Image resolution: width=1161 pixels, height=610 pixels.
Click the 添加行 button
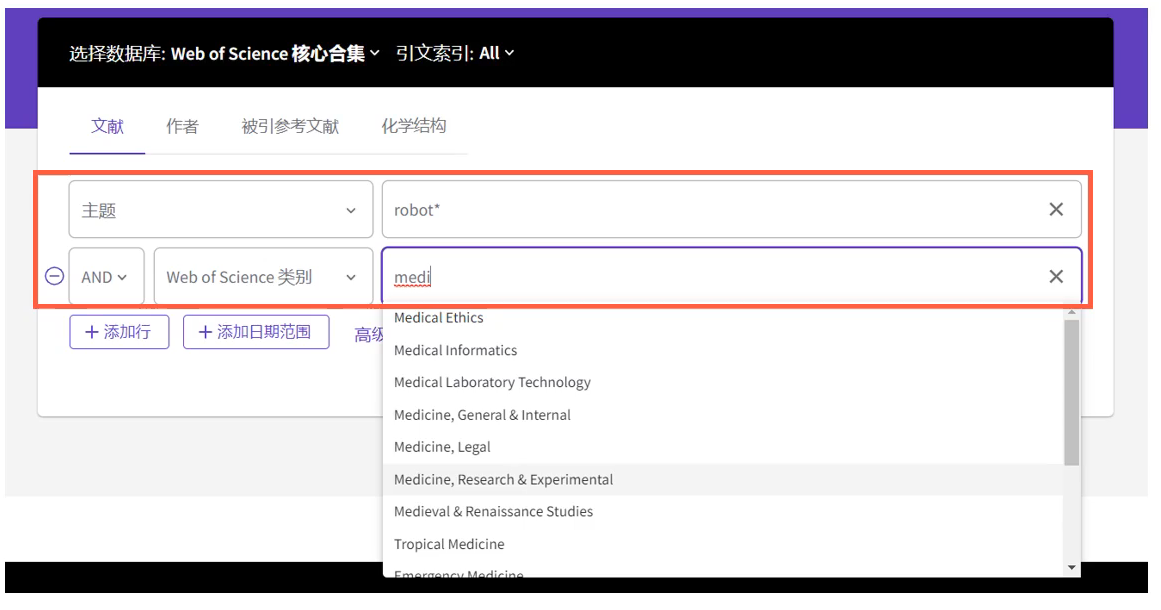click(119, 331)
